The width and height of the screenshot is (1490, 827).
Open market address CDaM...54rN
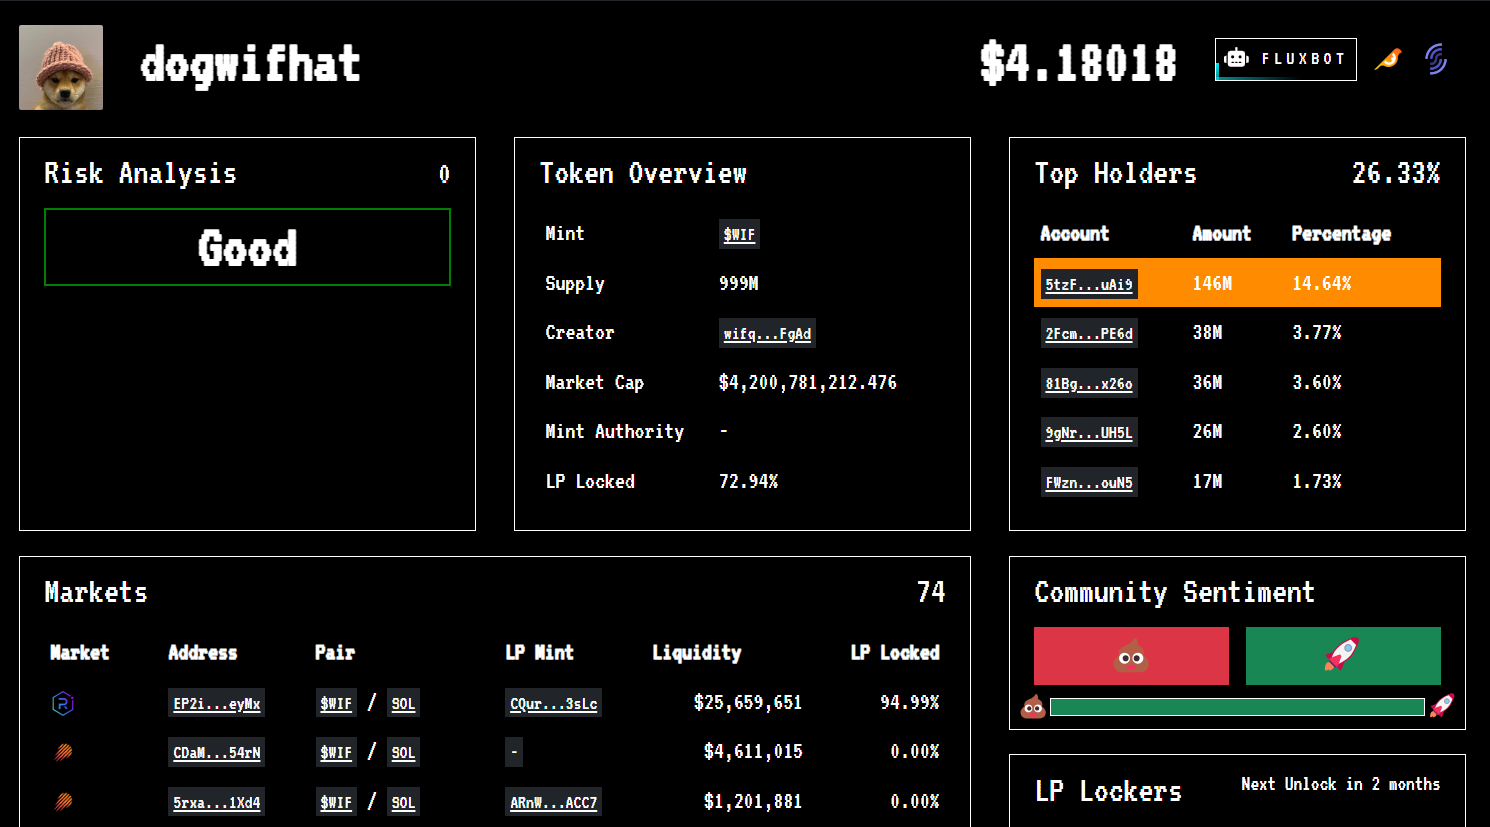pos(216,752)
